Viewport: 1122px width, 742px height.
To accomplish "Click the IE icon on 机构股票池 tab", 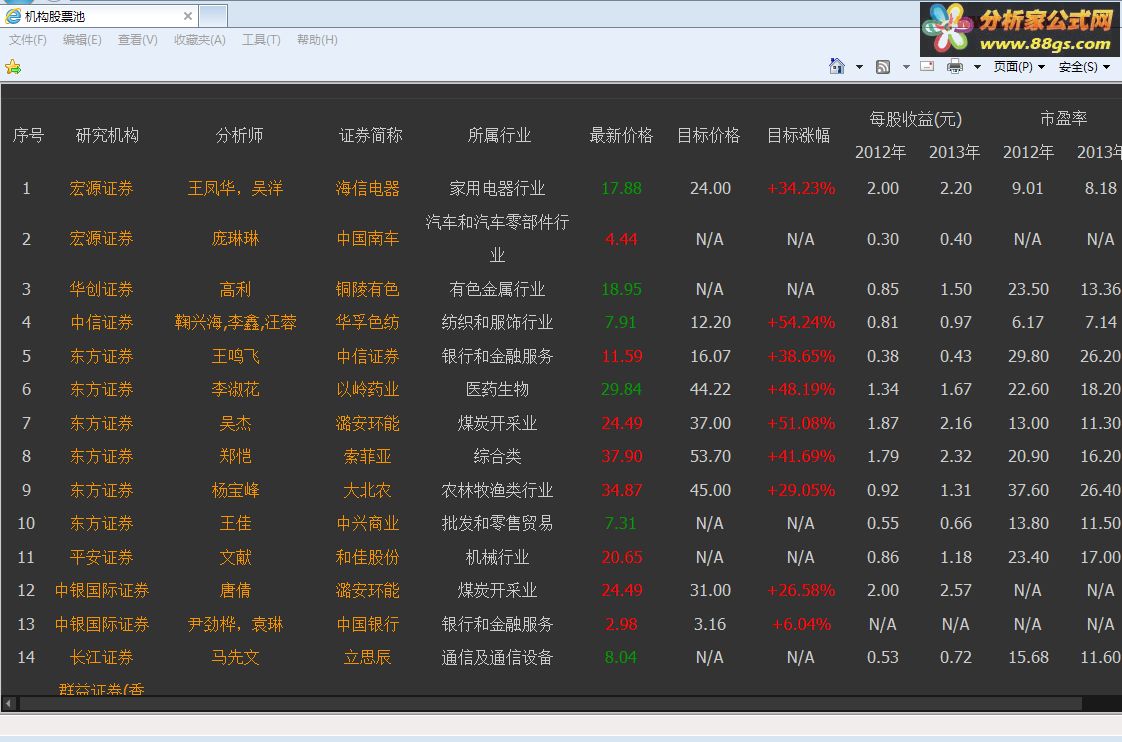I will [13, 16].
